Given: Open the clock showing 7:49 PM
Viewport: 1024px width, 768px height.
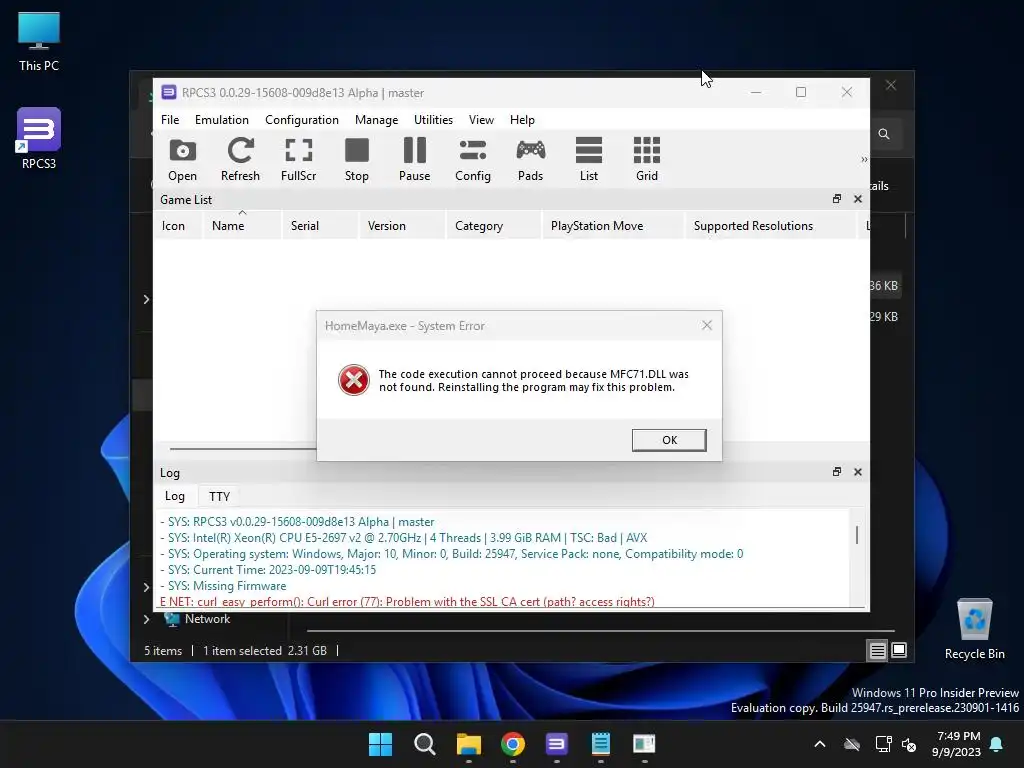Looking at the screenshot, I should [957, 744].
